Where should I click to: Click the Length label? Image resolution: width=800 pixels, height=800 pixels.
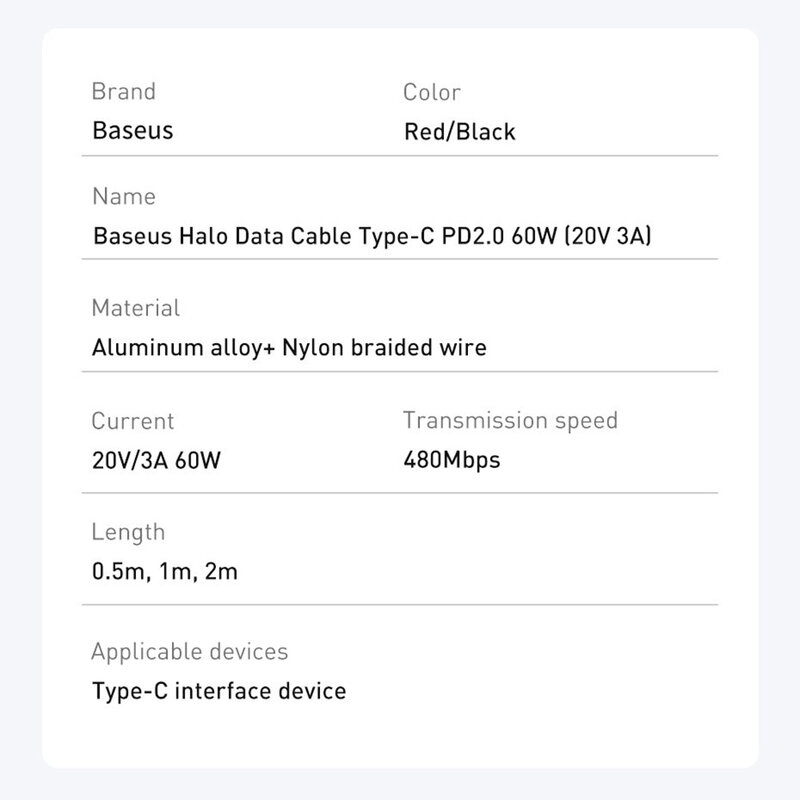tap(128, 532)
